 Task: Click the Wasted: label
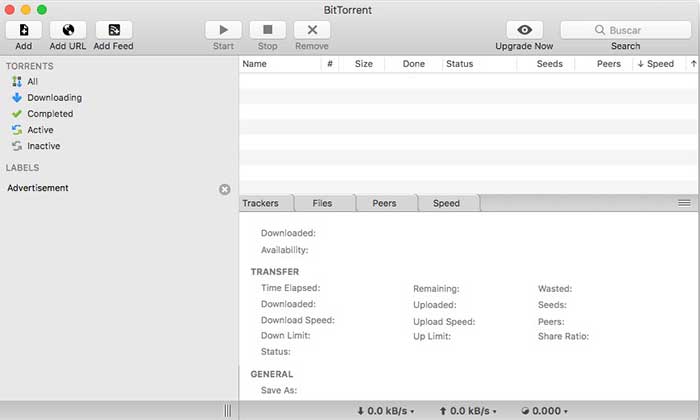point(554,289)
